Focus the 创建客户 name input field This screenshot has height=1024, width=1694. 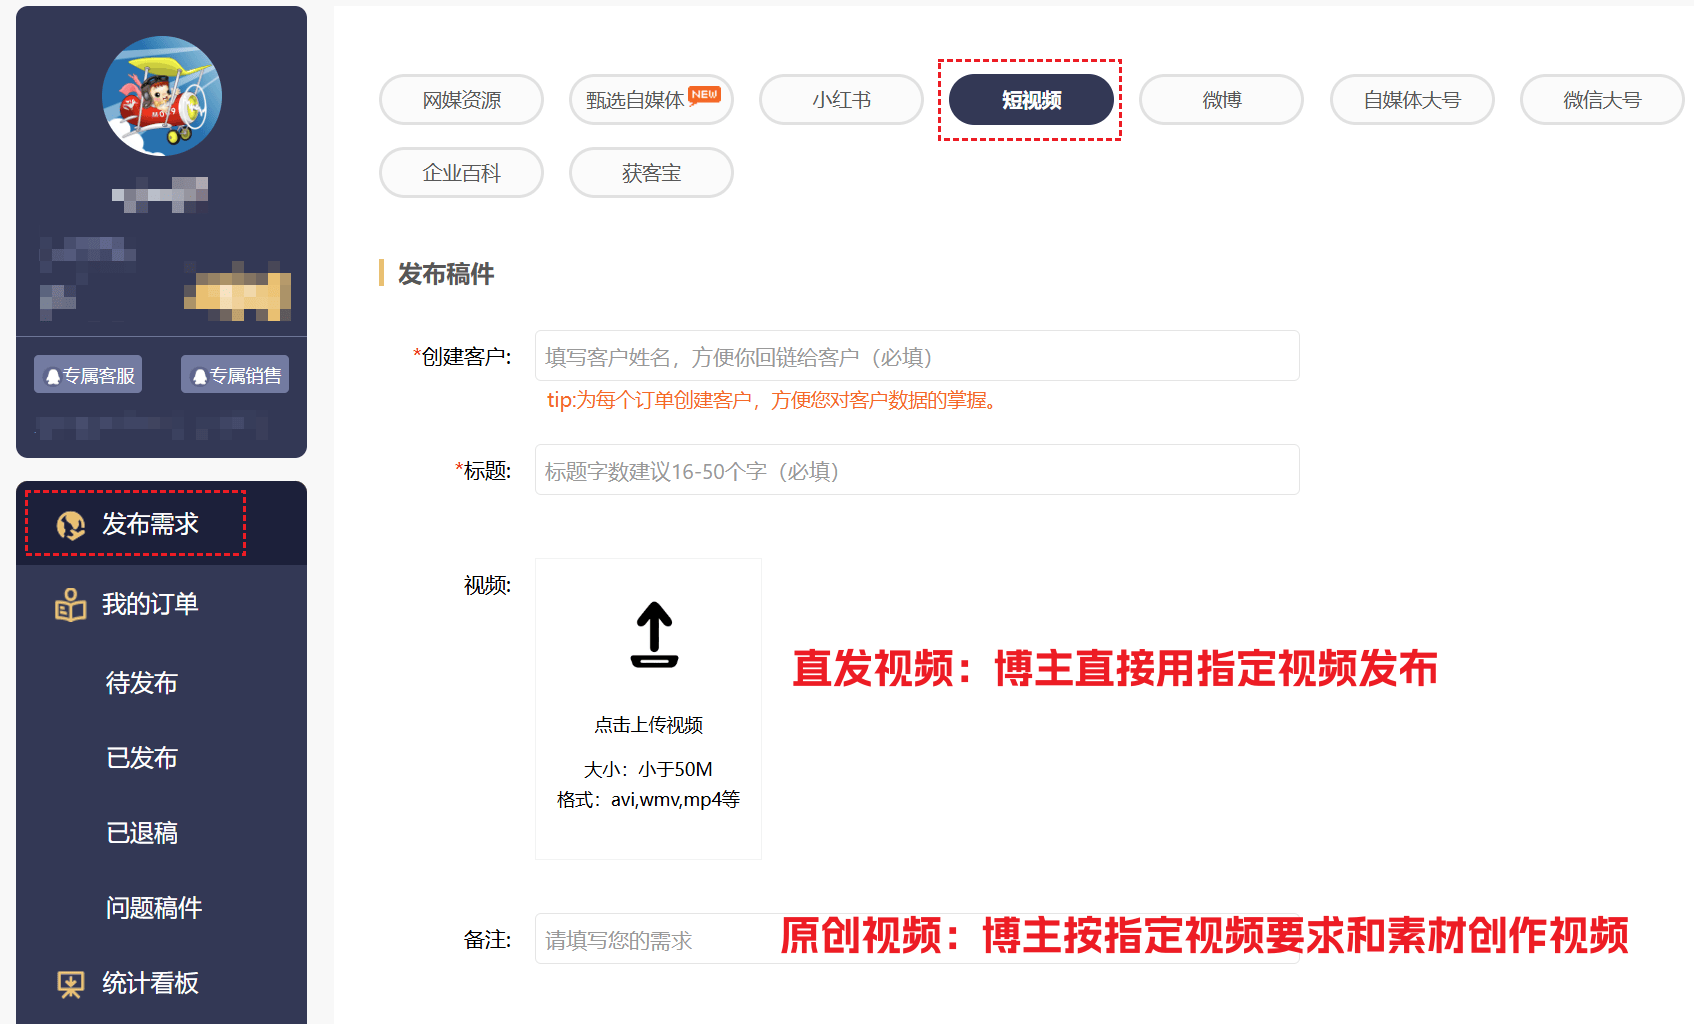click(x=916, y=356)
